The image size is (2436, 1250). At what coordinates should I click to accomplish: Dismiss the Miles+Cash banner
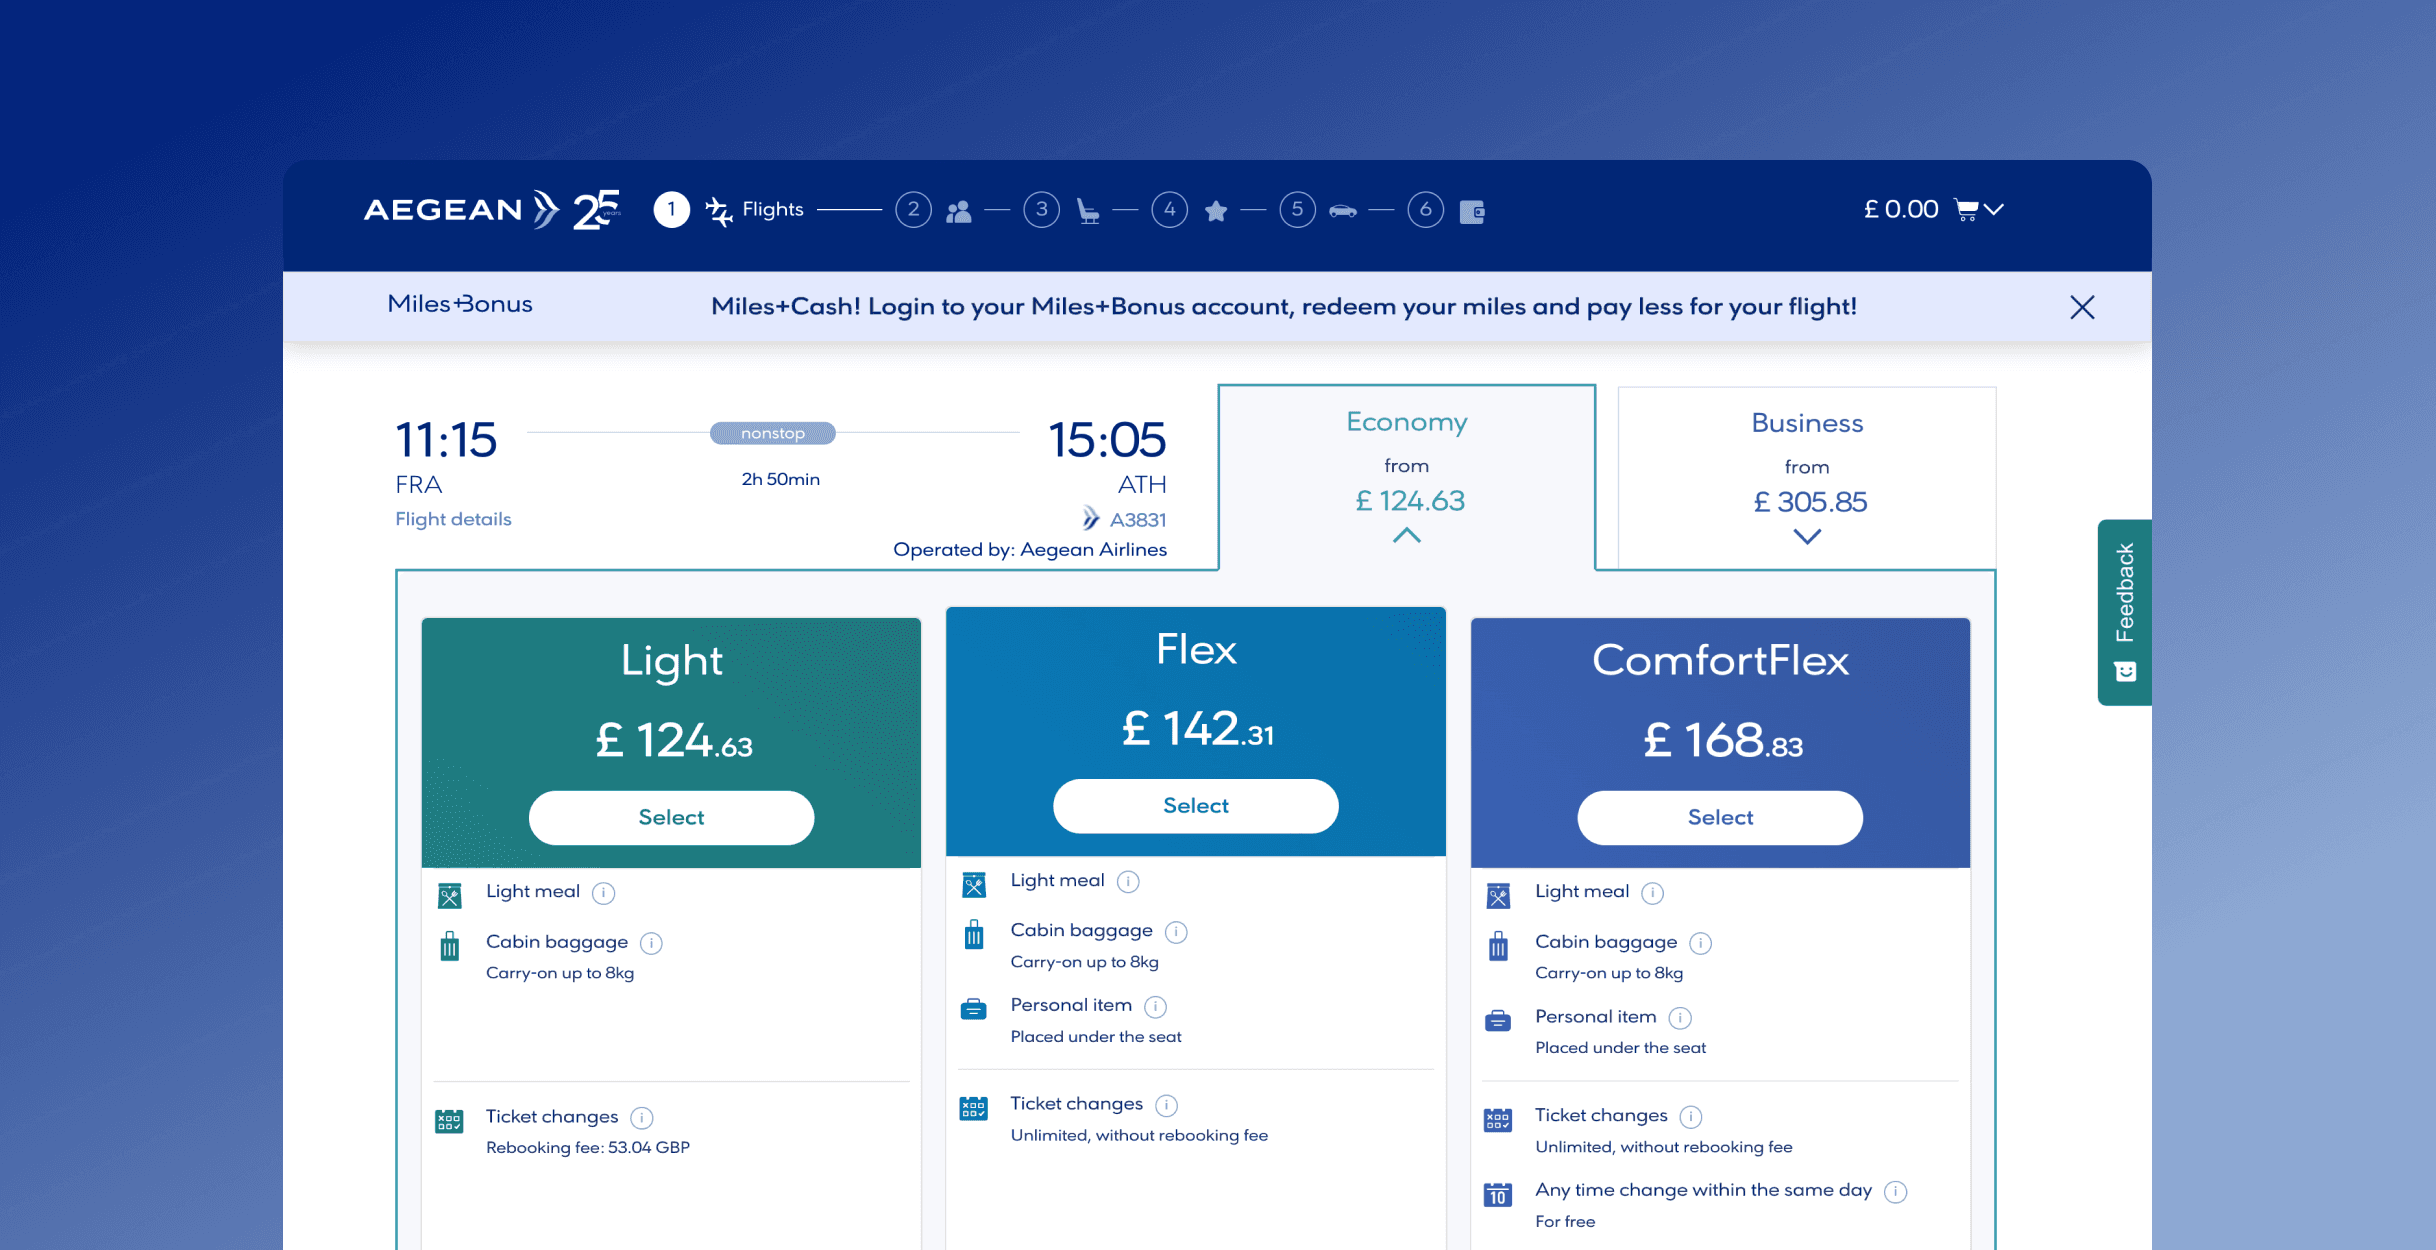pos(2082,307)
